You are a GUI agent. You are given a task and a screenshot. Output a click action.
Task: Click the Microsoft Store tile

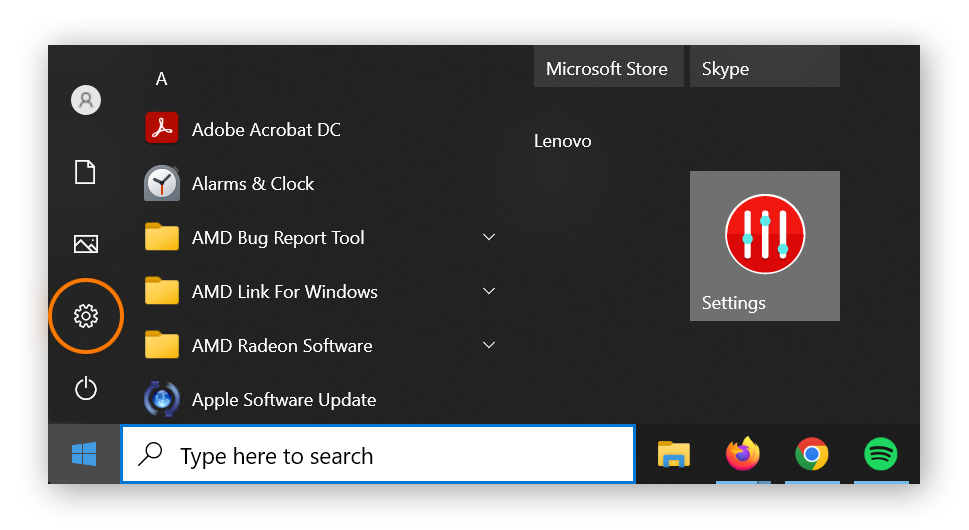coord(607,68)
